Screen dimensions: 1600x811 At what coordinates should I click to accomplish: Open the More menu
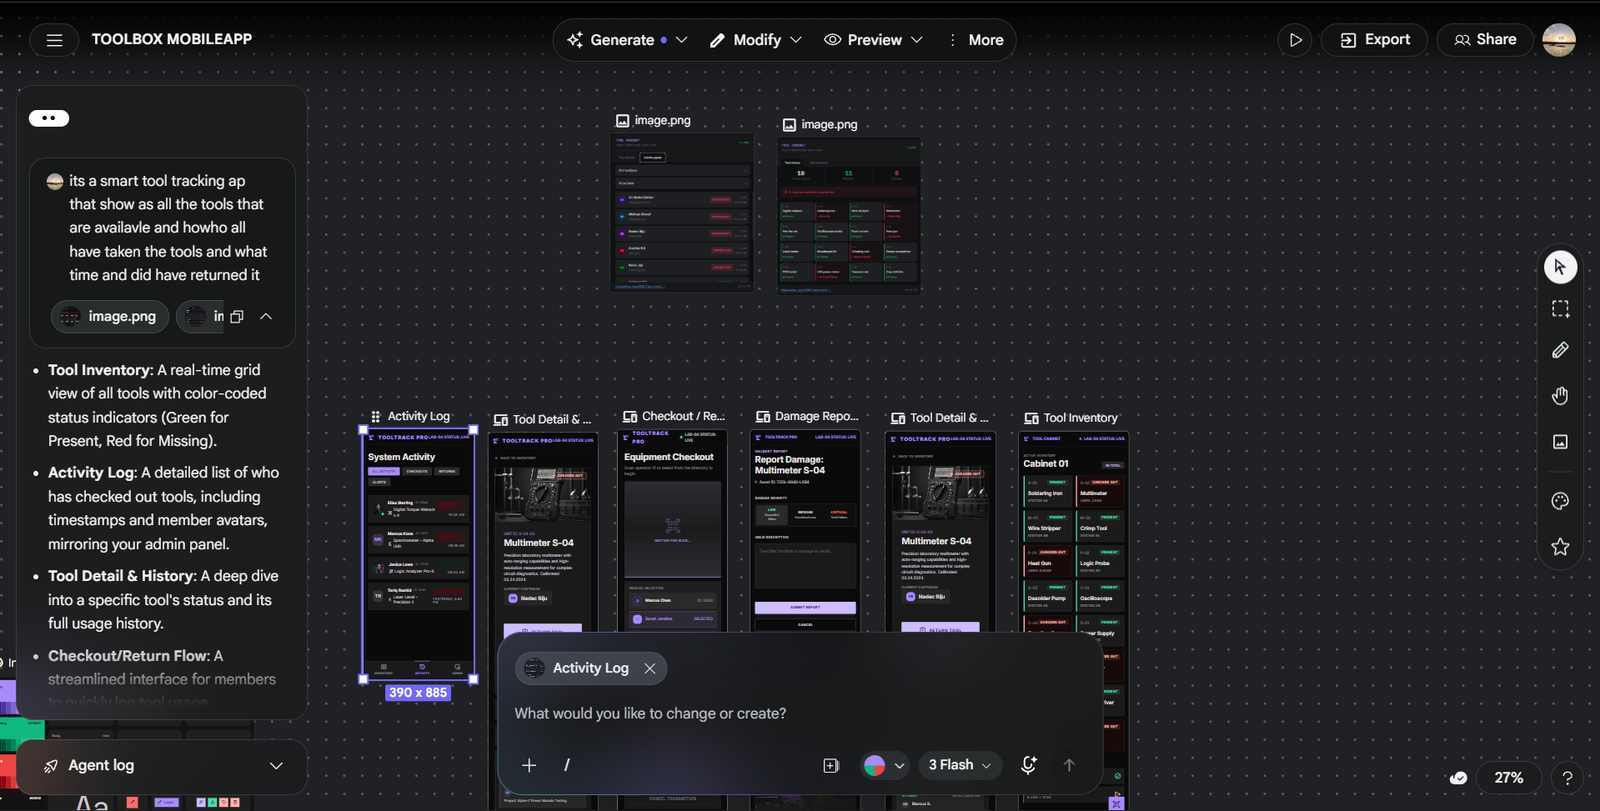tap(975, 40)
